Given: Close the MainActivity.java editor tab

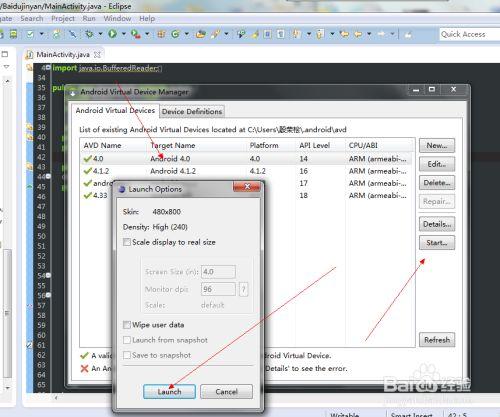Looking at the screenshot, I should click(x=97, y=54).
